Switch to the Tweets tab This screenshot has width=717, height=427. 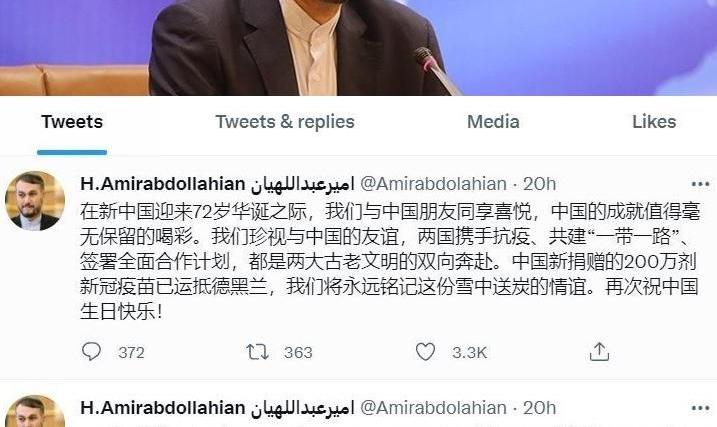click(x=72, y=122)
